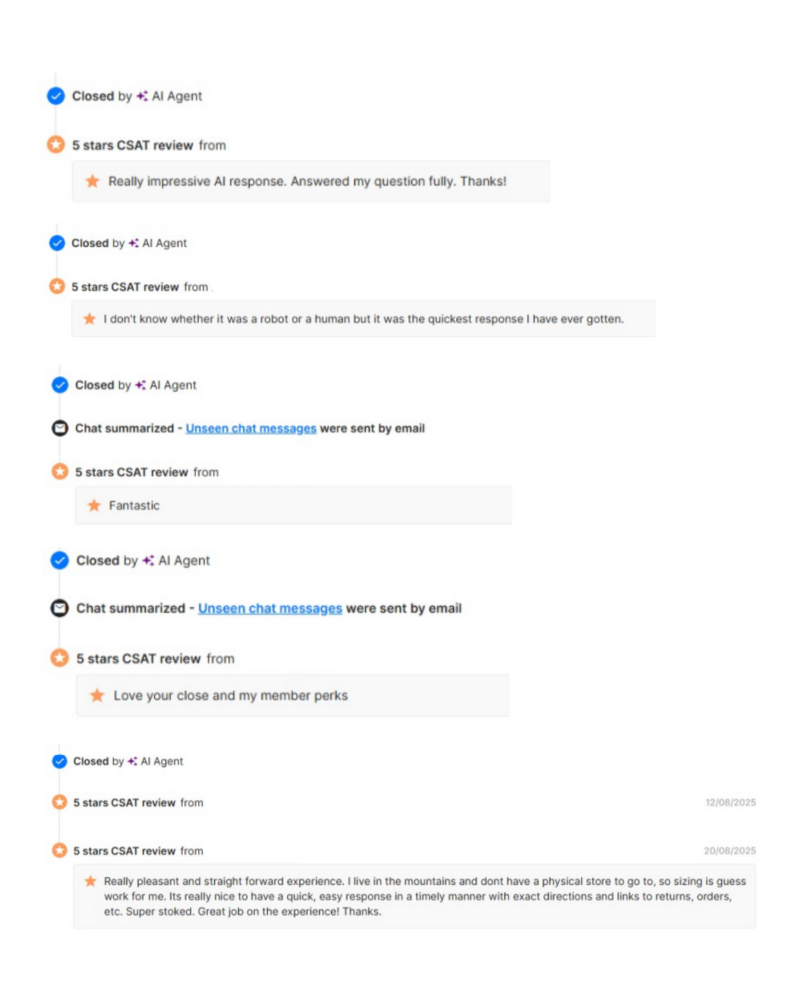Screen dimensions: 800x1000
Task: Click the blue check icon above the "Really impressive AI response" review
Action: coord(56,97)
